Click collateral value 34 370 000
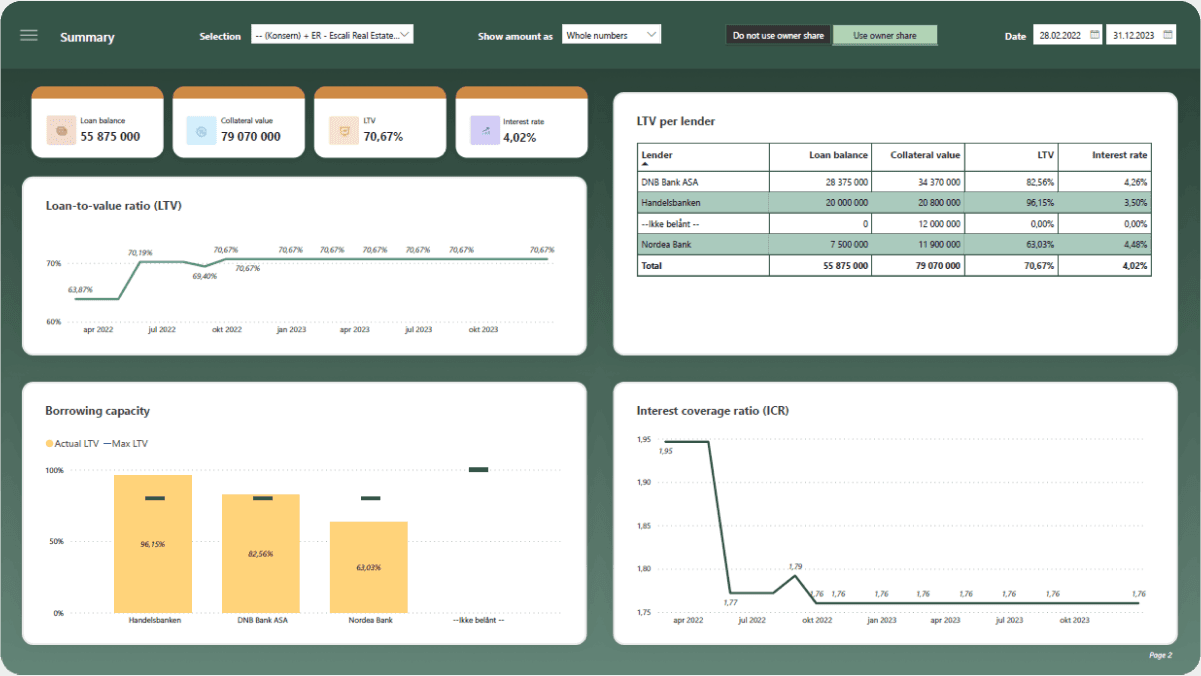Image resolution: width=1201 pixels, height=676 pixels. [939, 183]
